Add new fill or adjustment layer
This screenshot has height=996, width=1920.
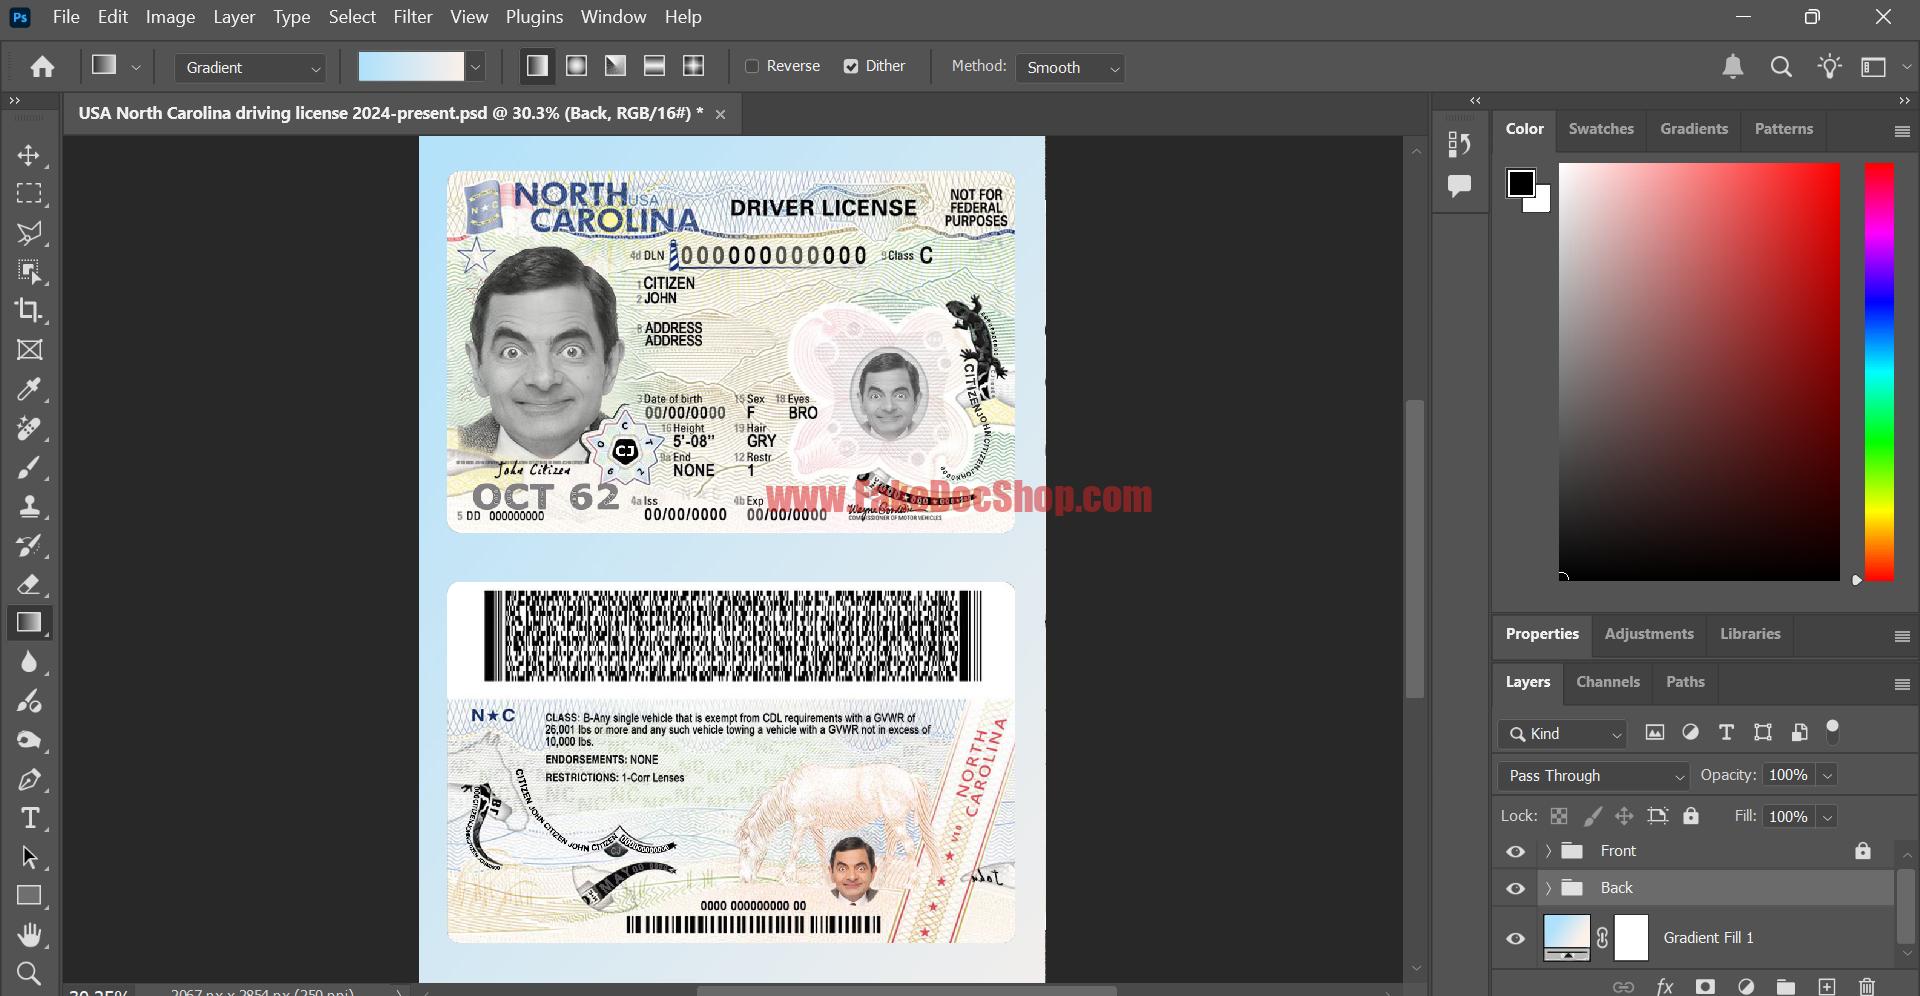(1745, 987)
